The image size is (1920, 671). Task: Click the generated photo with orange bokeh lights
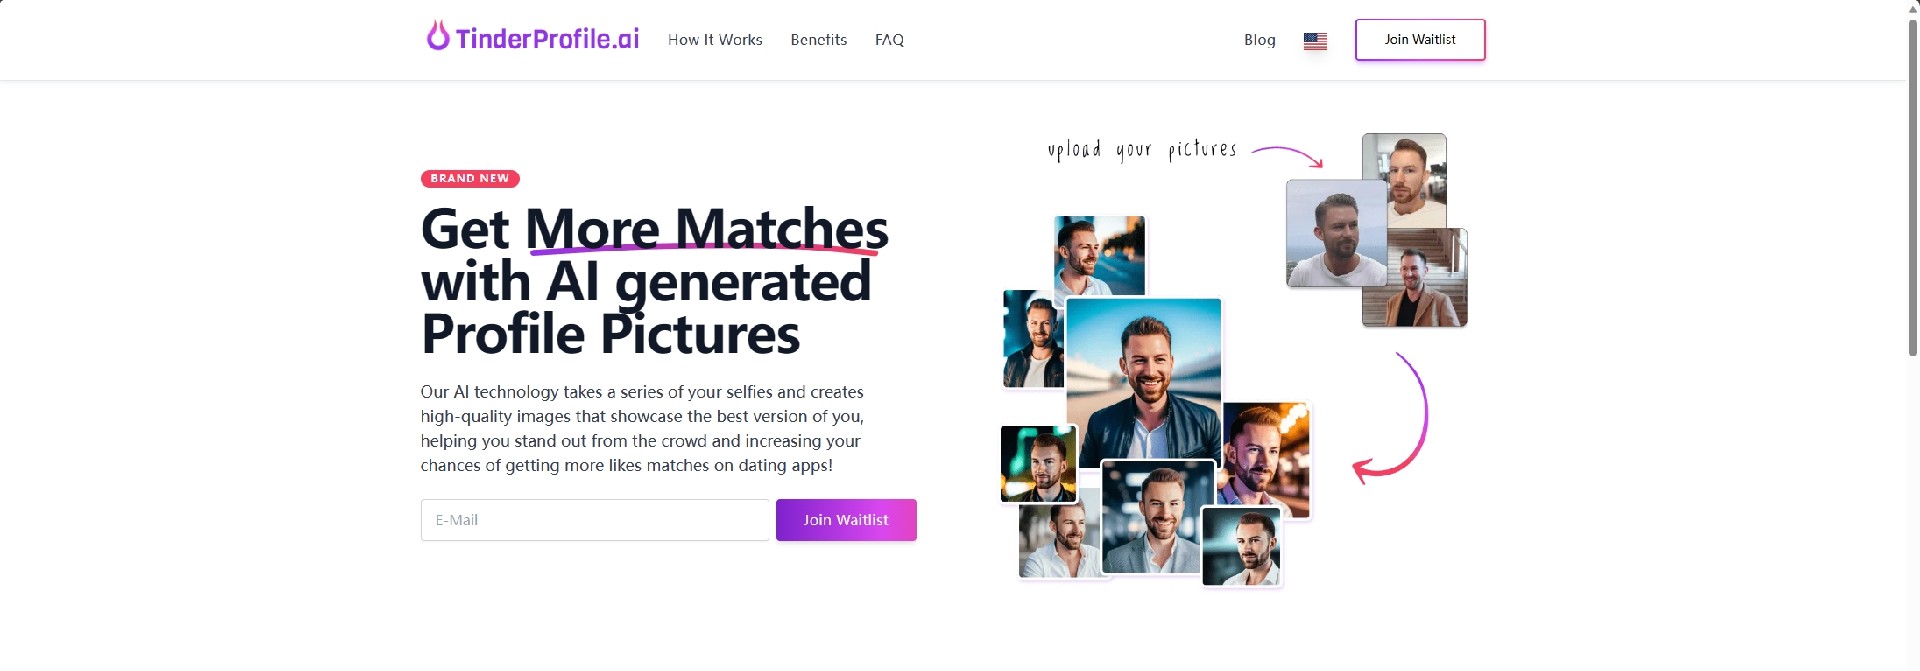pyautogui.click(x=1266, y=460)
